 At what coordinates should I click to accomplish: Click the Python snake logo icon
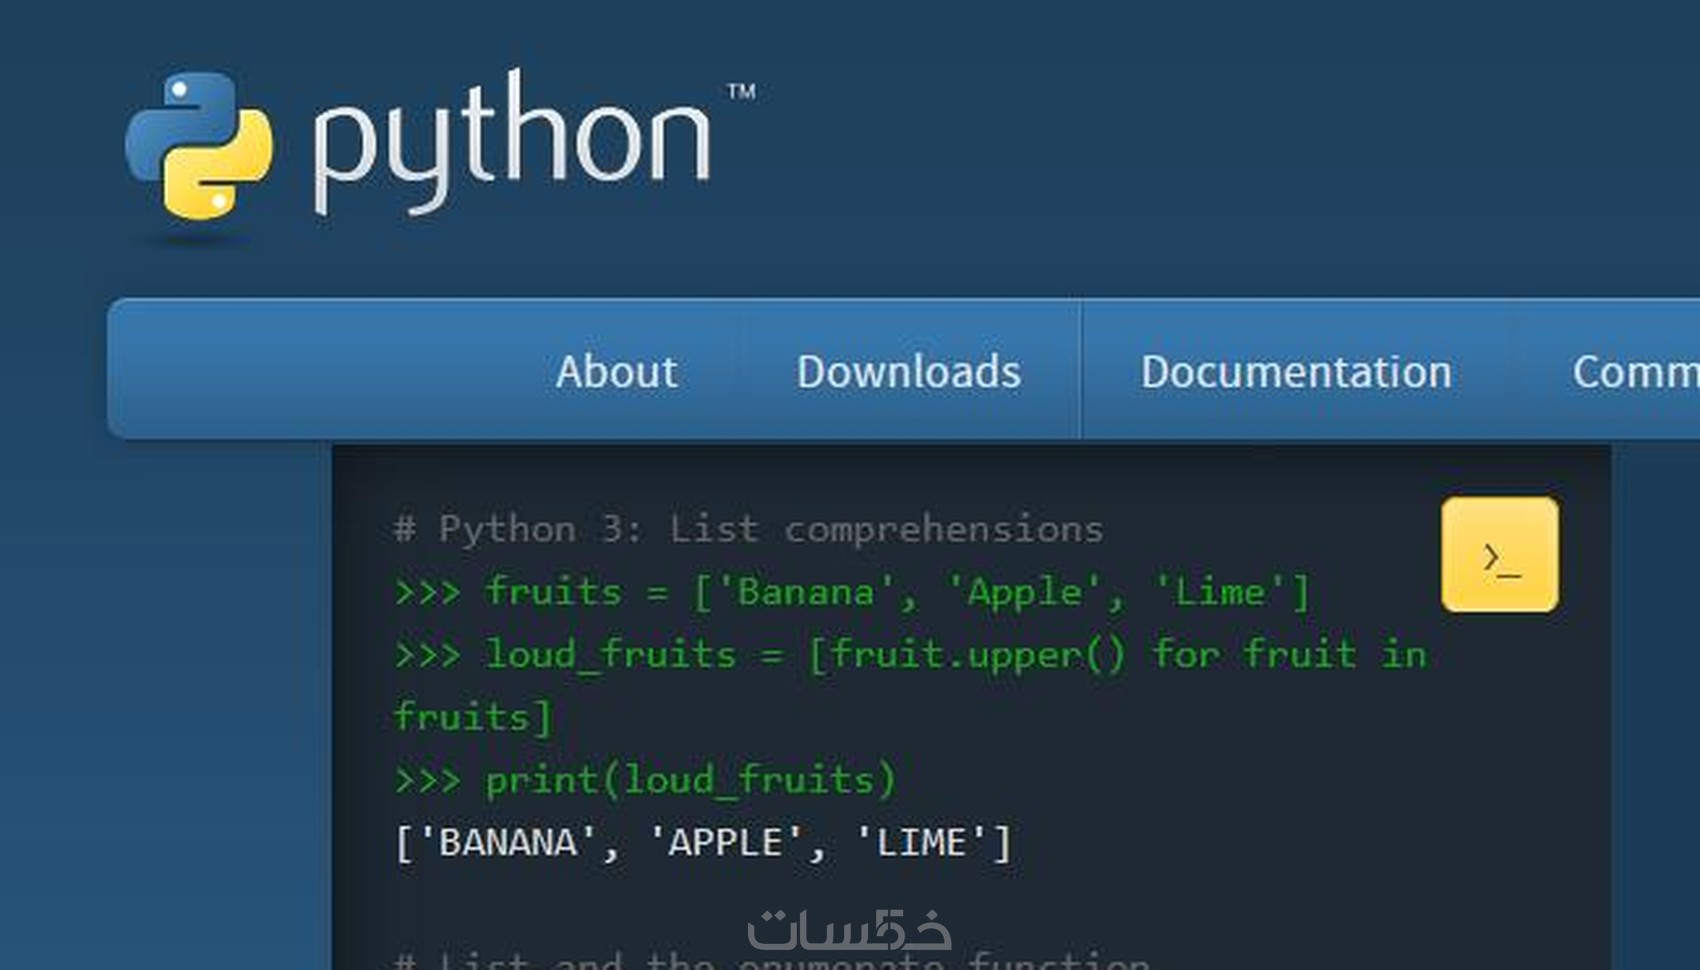coord(199,146)
